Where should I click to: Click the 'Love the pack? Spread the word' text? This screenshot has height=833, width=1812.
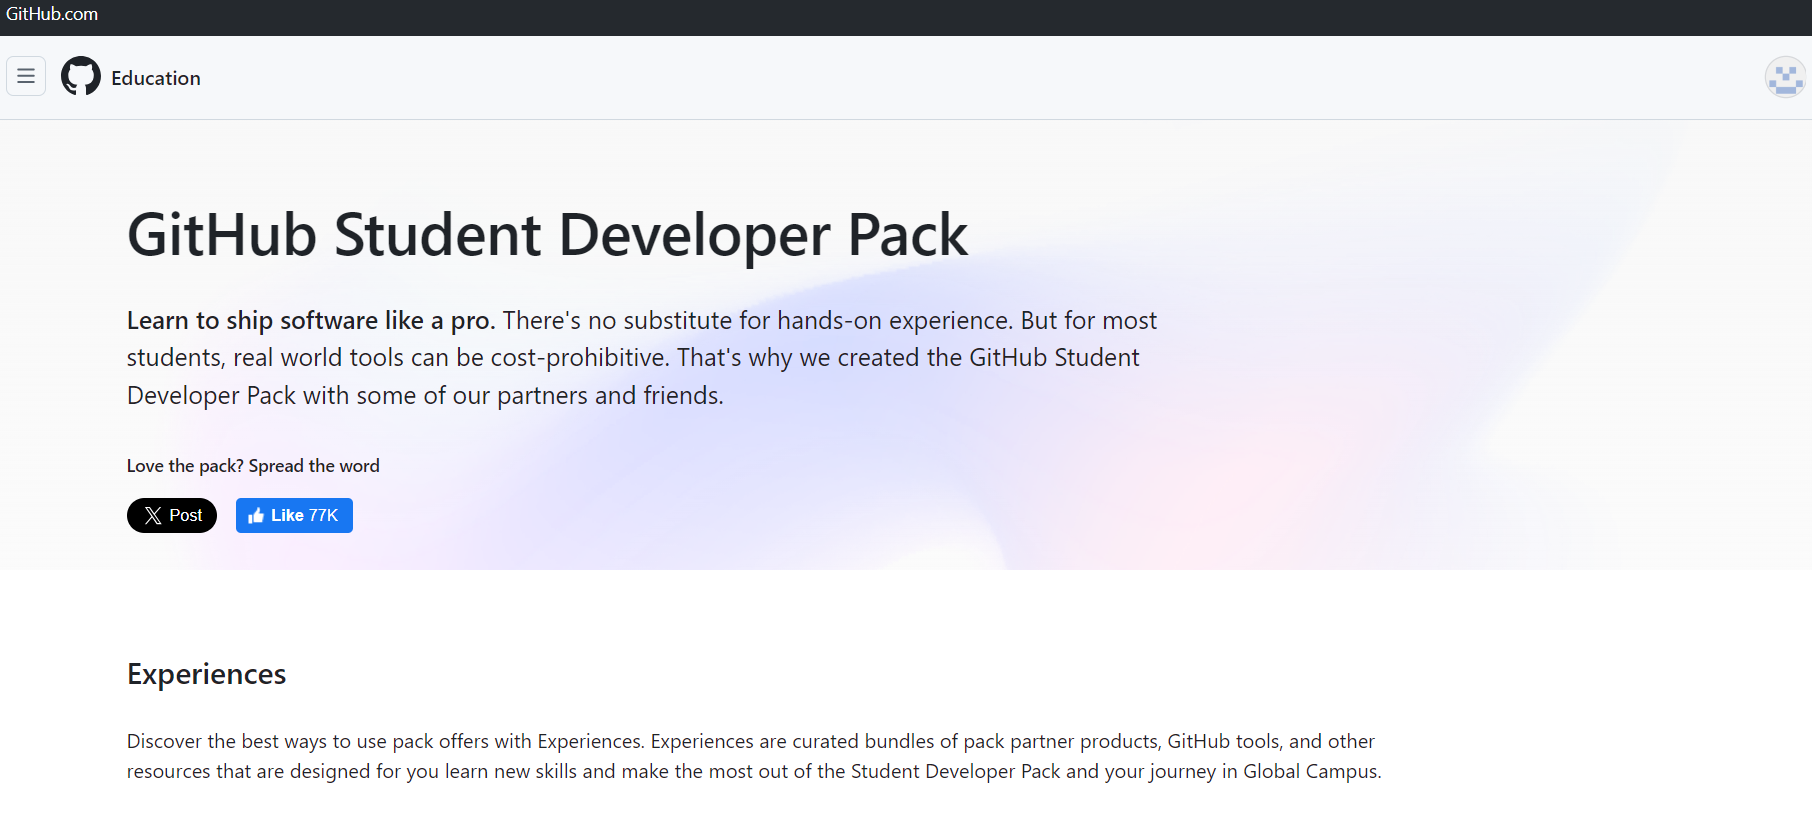point(253,466)
